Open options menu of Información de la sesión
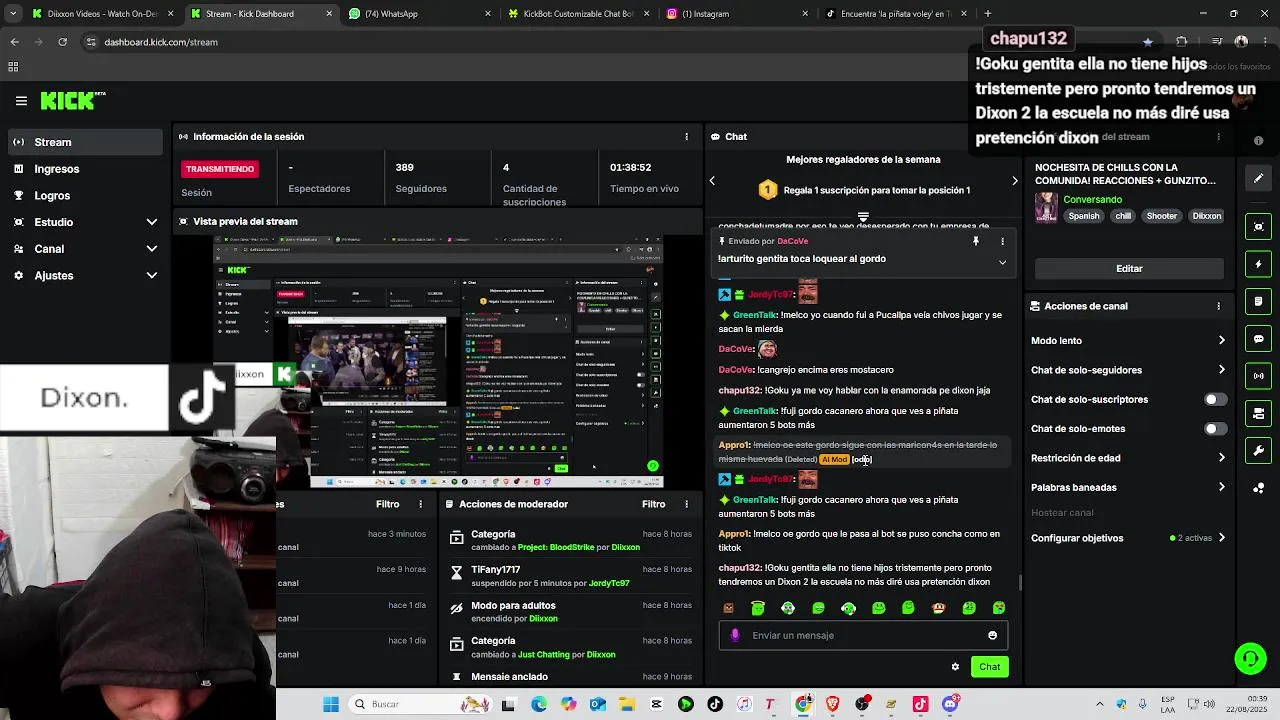Screen dimensions: 1280x720 (686, 137)
